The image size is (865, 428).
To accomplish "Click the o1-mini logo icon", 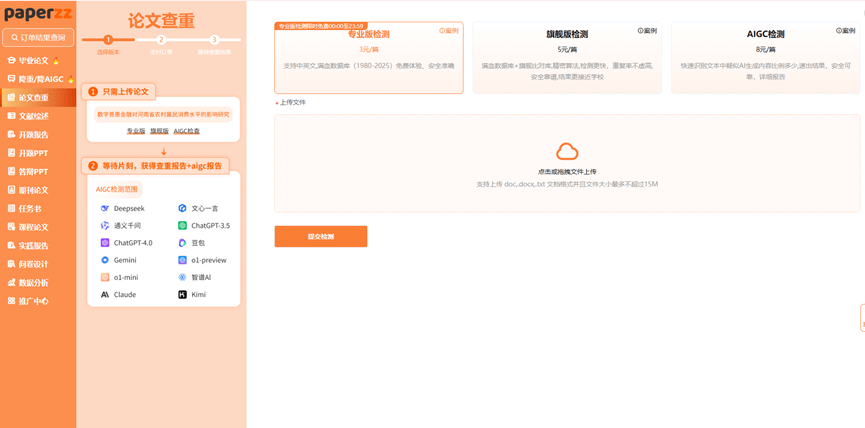I will tap(105, 277).
